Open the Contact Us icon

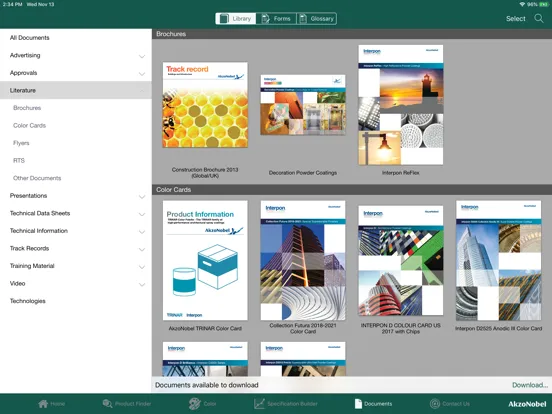click(435, 403)
